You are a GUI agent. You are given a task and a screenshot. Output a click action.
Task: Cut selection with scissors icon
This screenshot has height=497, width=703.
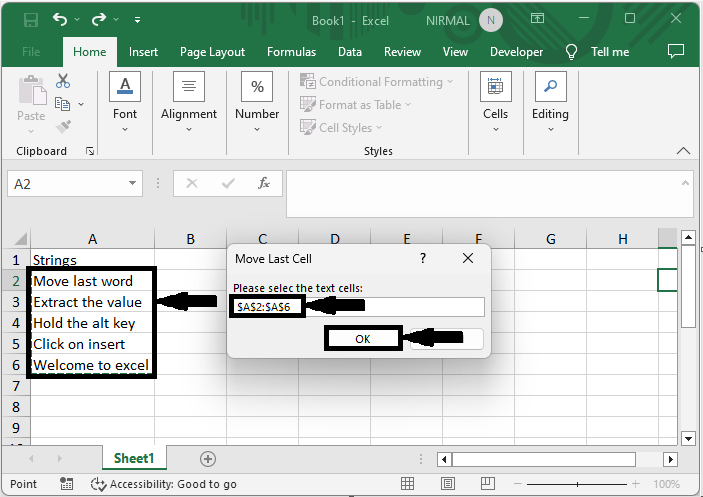[x=63, y=81]
